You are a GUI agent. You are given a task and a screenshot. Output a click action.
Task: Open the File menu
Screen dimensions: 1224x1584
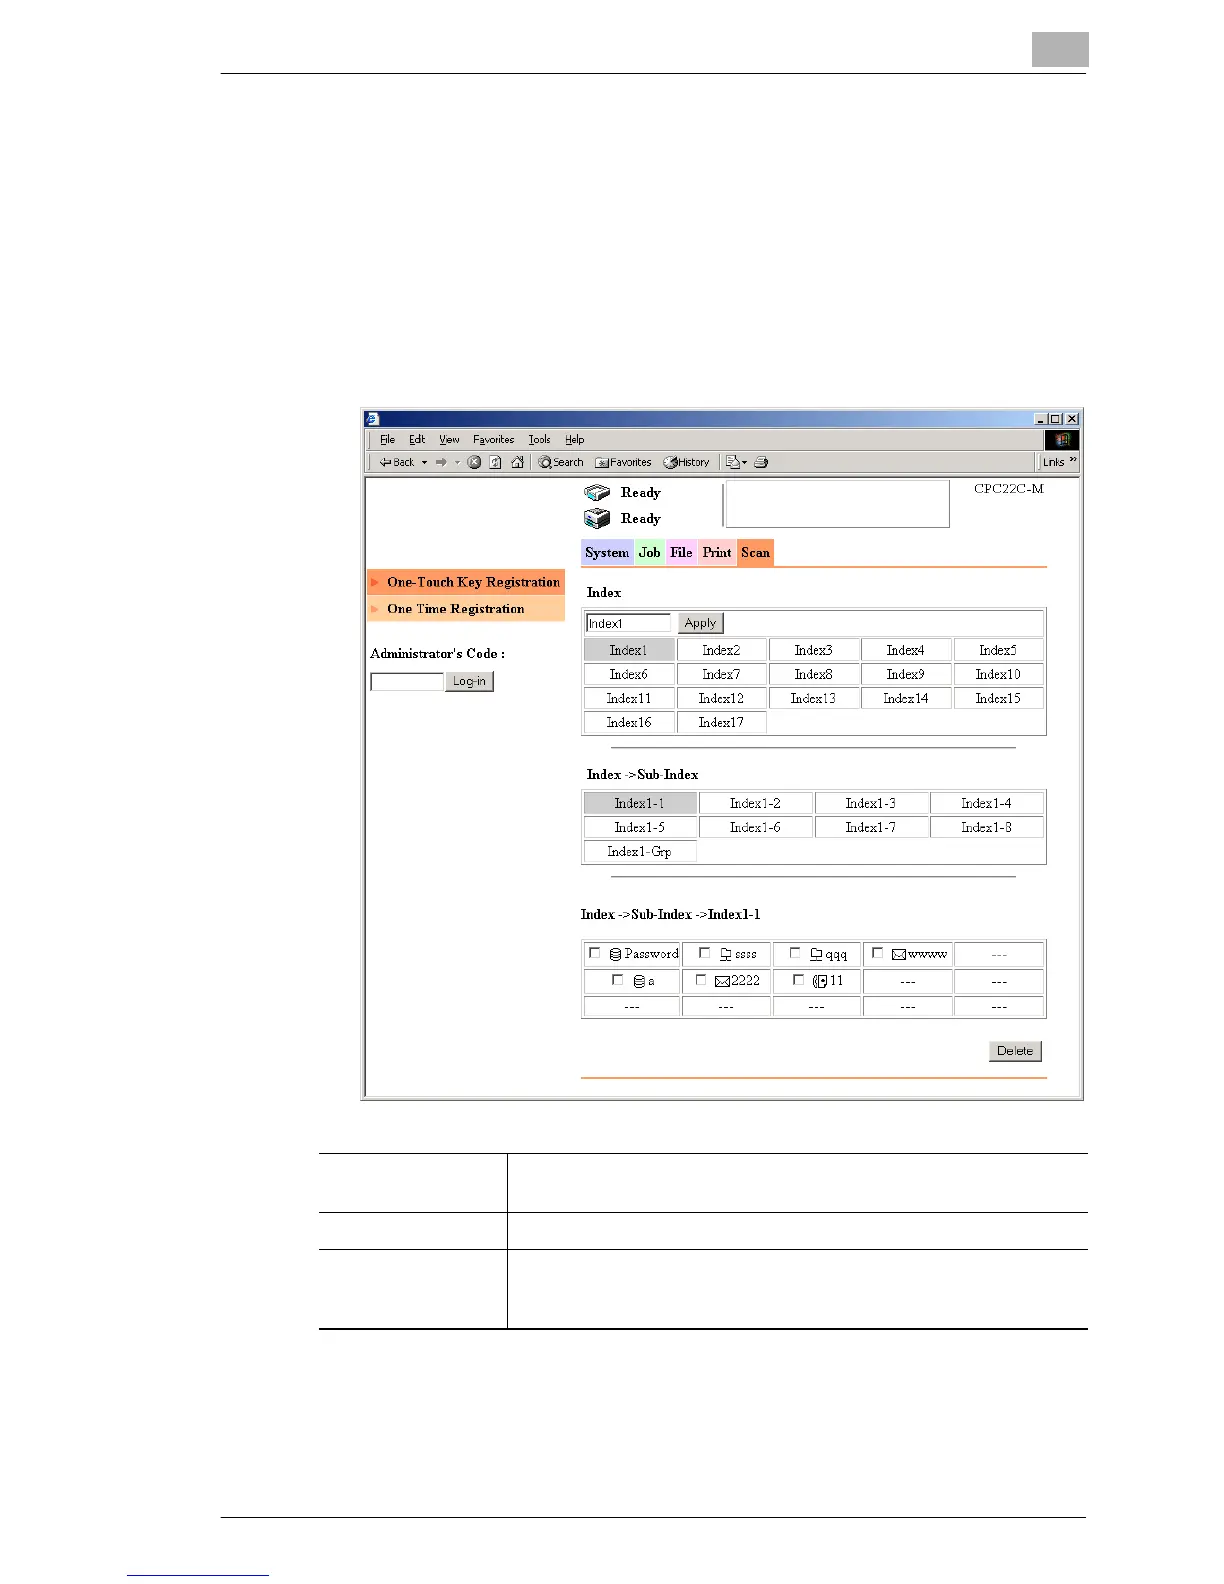[x=387, y=439]
